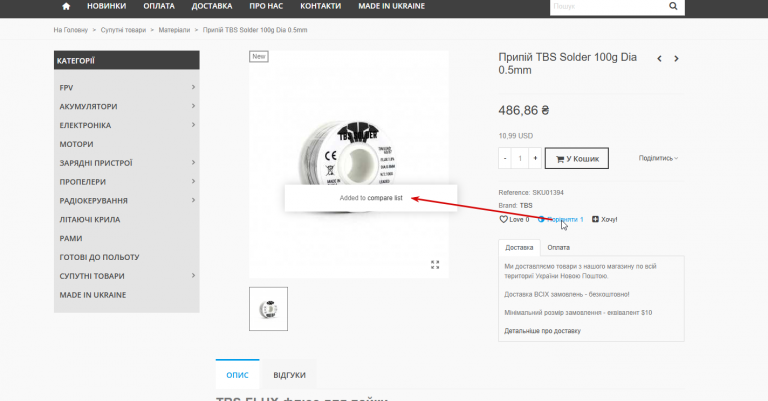Image resolution: width=768 pixels, height=401 pixels.
Task: Decrease quantity with minus button
Action: click(505, 158)
